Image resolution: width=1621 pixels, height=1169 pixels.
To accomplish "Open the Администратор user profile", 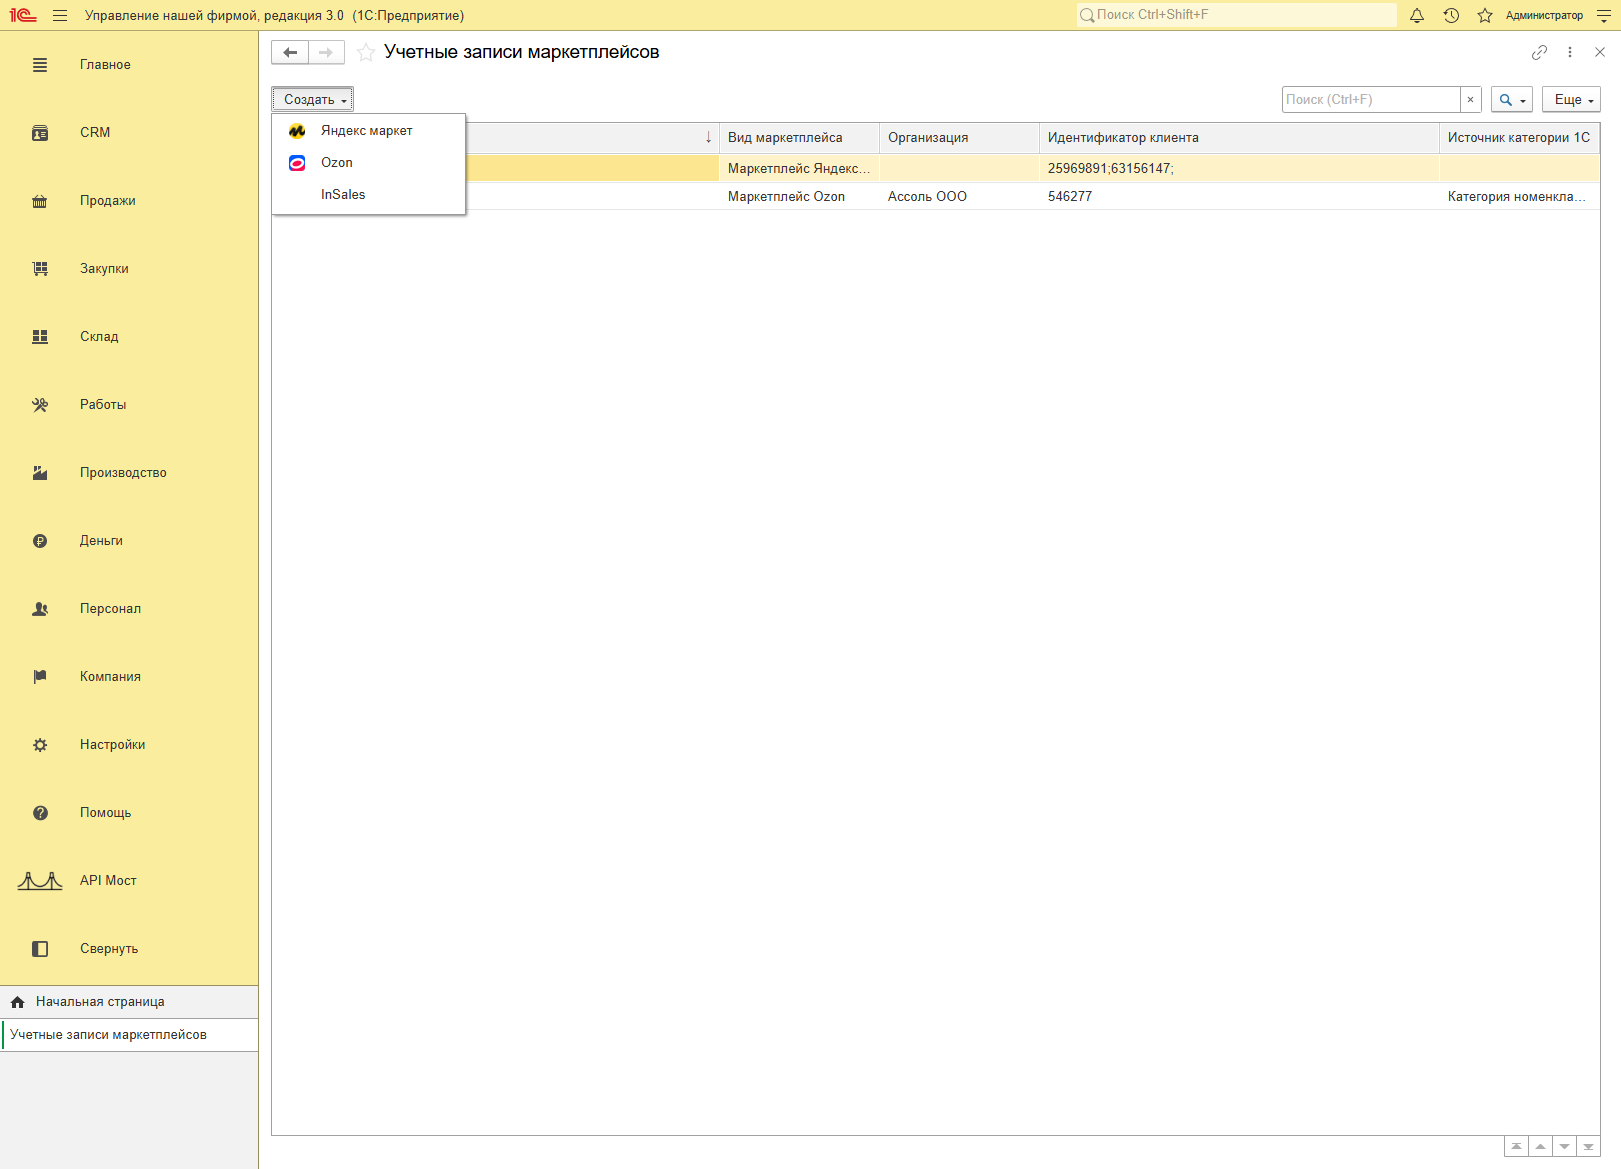I will coord(1544,15).
